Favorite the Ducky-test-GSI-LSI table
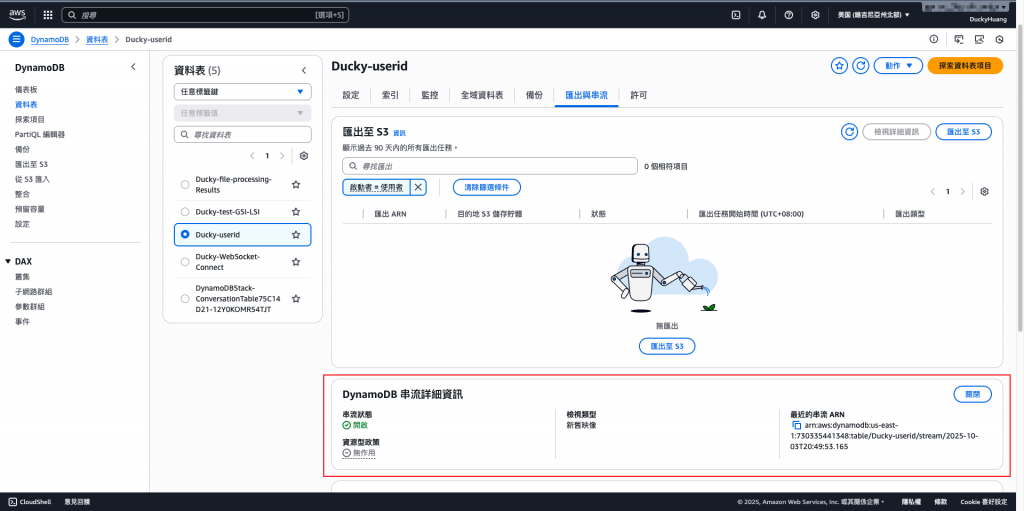 [296, 212]
